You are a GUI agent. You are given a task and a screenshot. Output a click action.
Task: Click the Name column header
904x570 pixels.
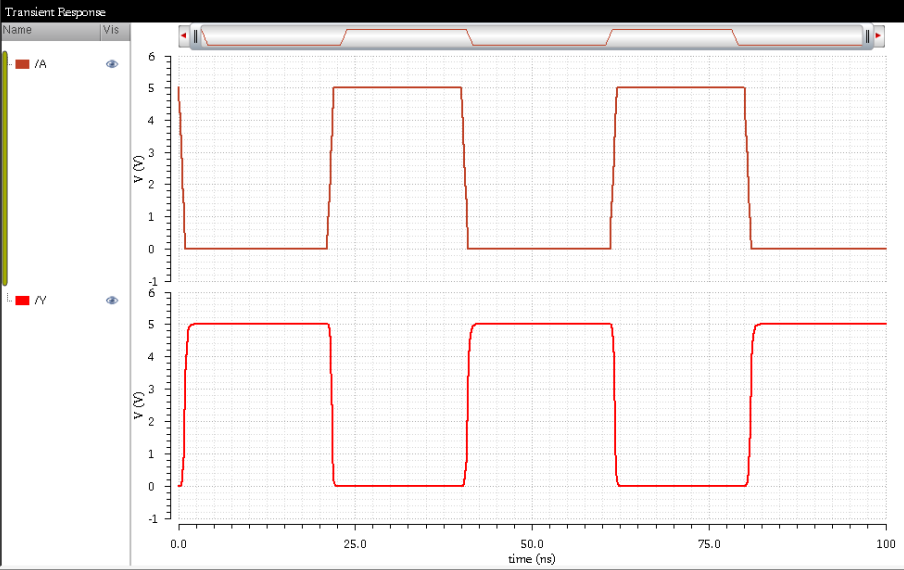click(x=51, y=31)
